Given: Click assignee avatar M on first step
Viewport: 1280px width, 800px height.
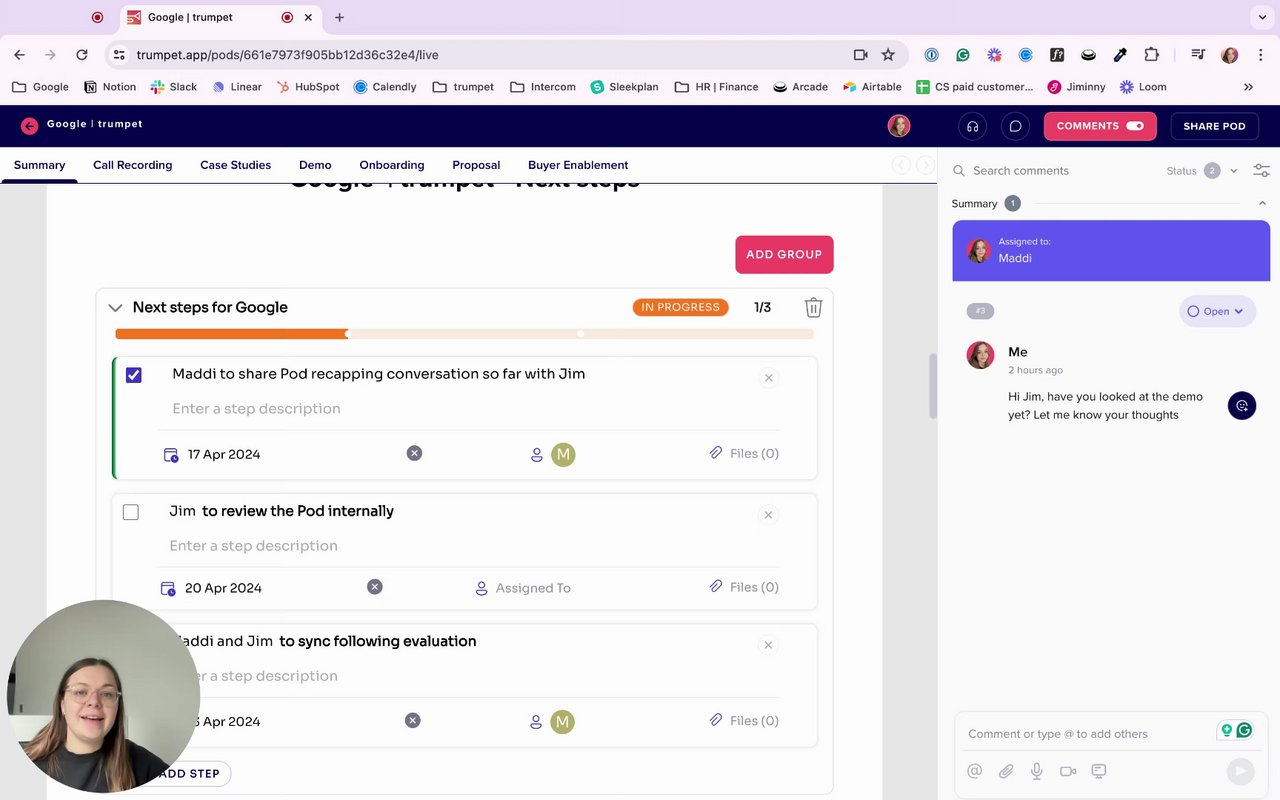Looking at the screenshot, I should (563, 454).
